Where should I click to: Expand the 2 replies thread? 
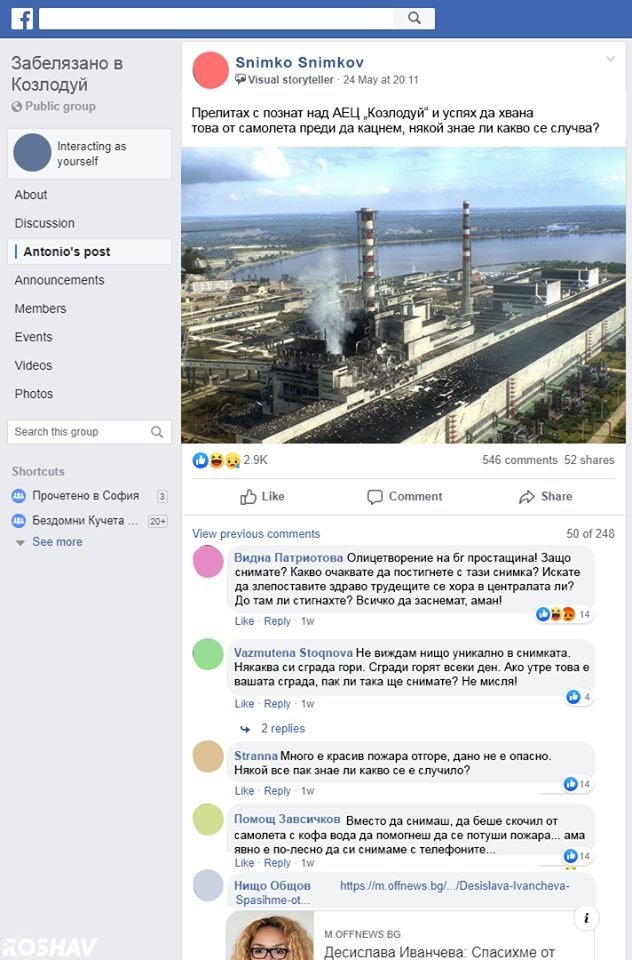pyautogui.click(x=282, y=728)
